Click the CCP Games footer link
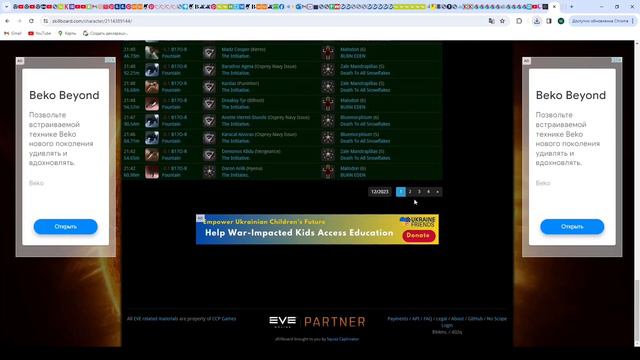 224,319
